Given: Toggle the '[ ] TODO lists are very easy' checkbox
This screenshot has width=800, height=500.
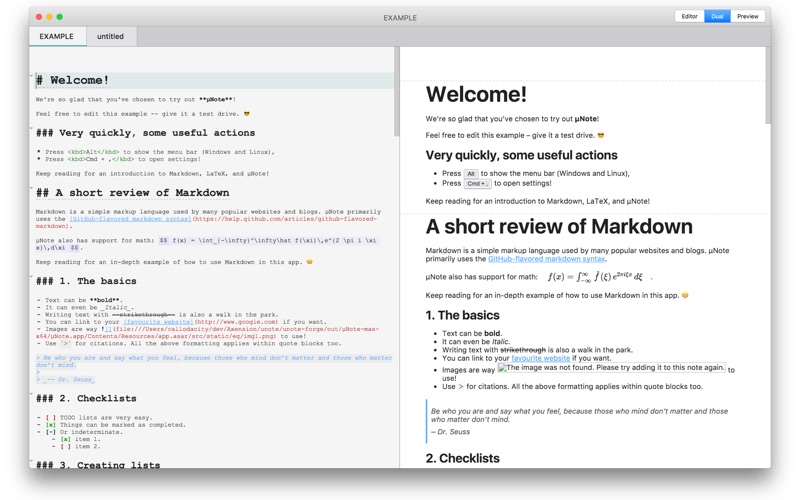Looking at the screenshot, I should pos(51,418).
